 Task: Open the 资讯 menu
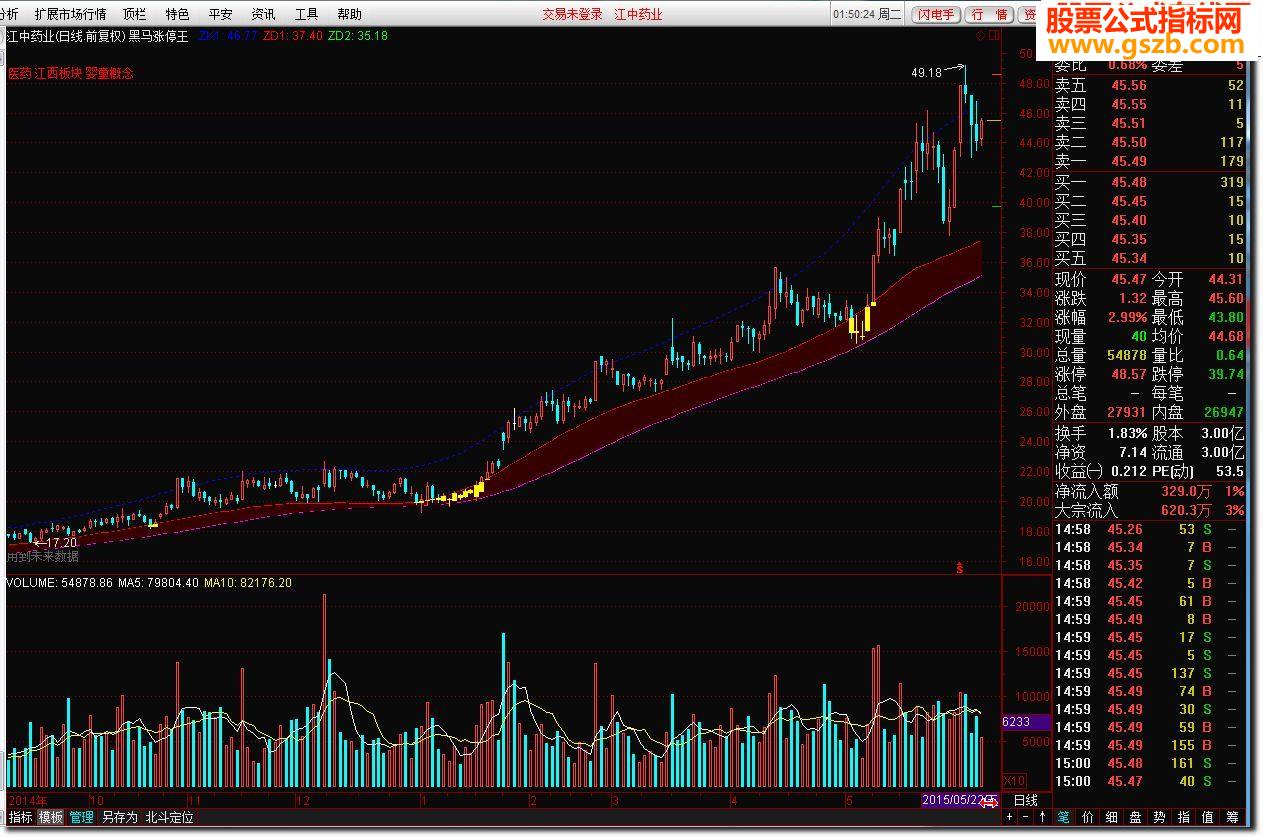[263, 14]
